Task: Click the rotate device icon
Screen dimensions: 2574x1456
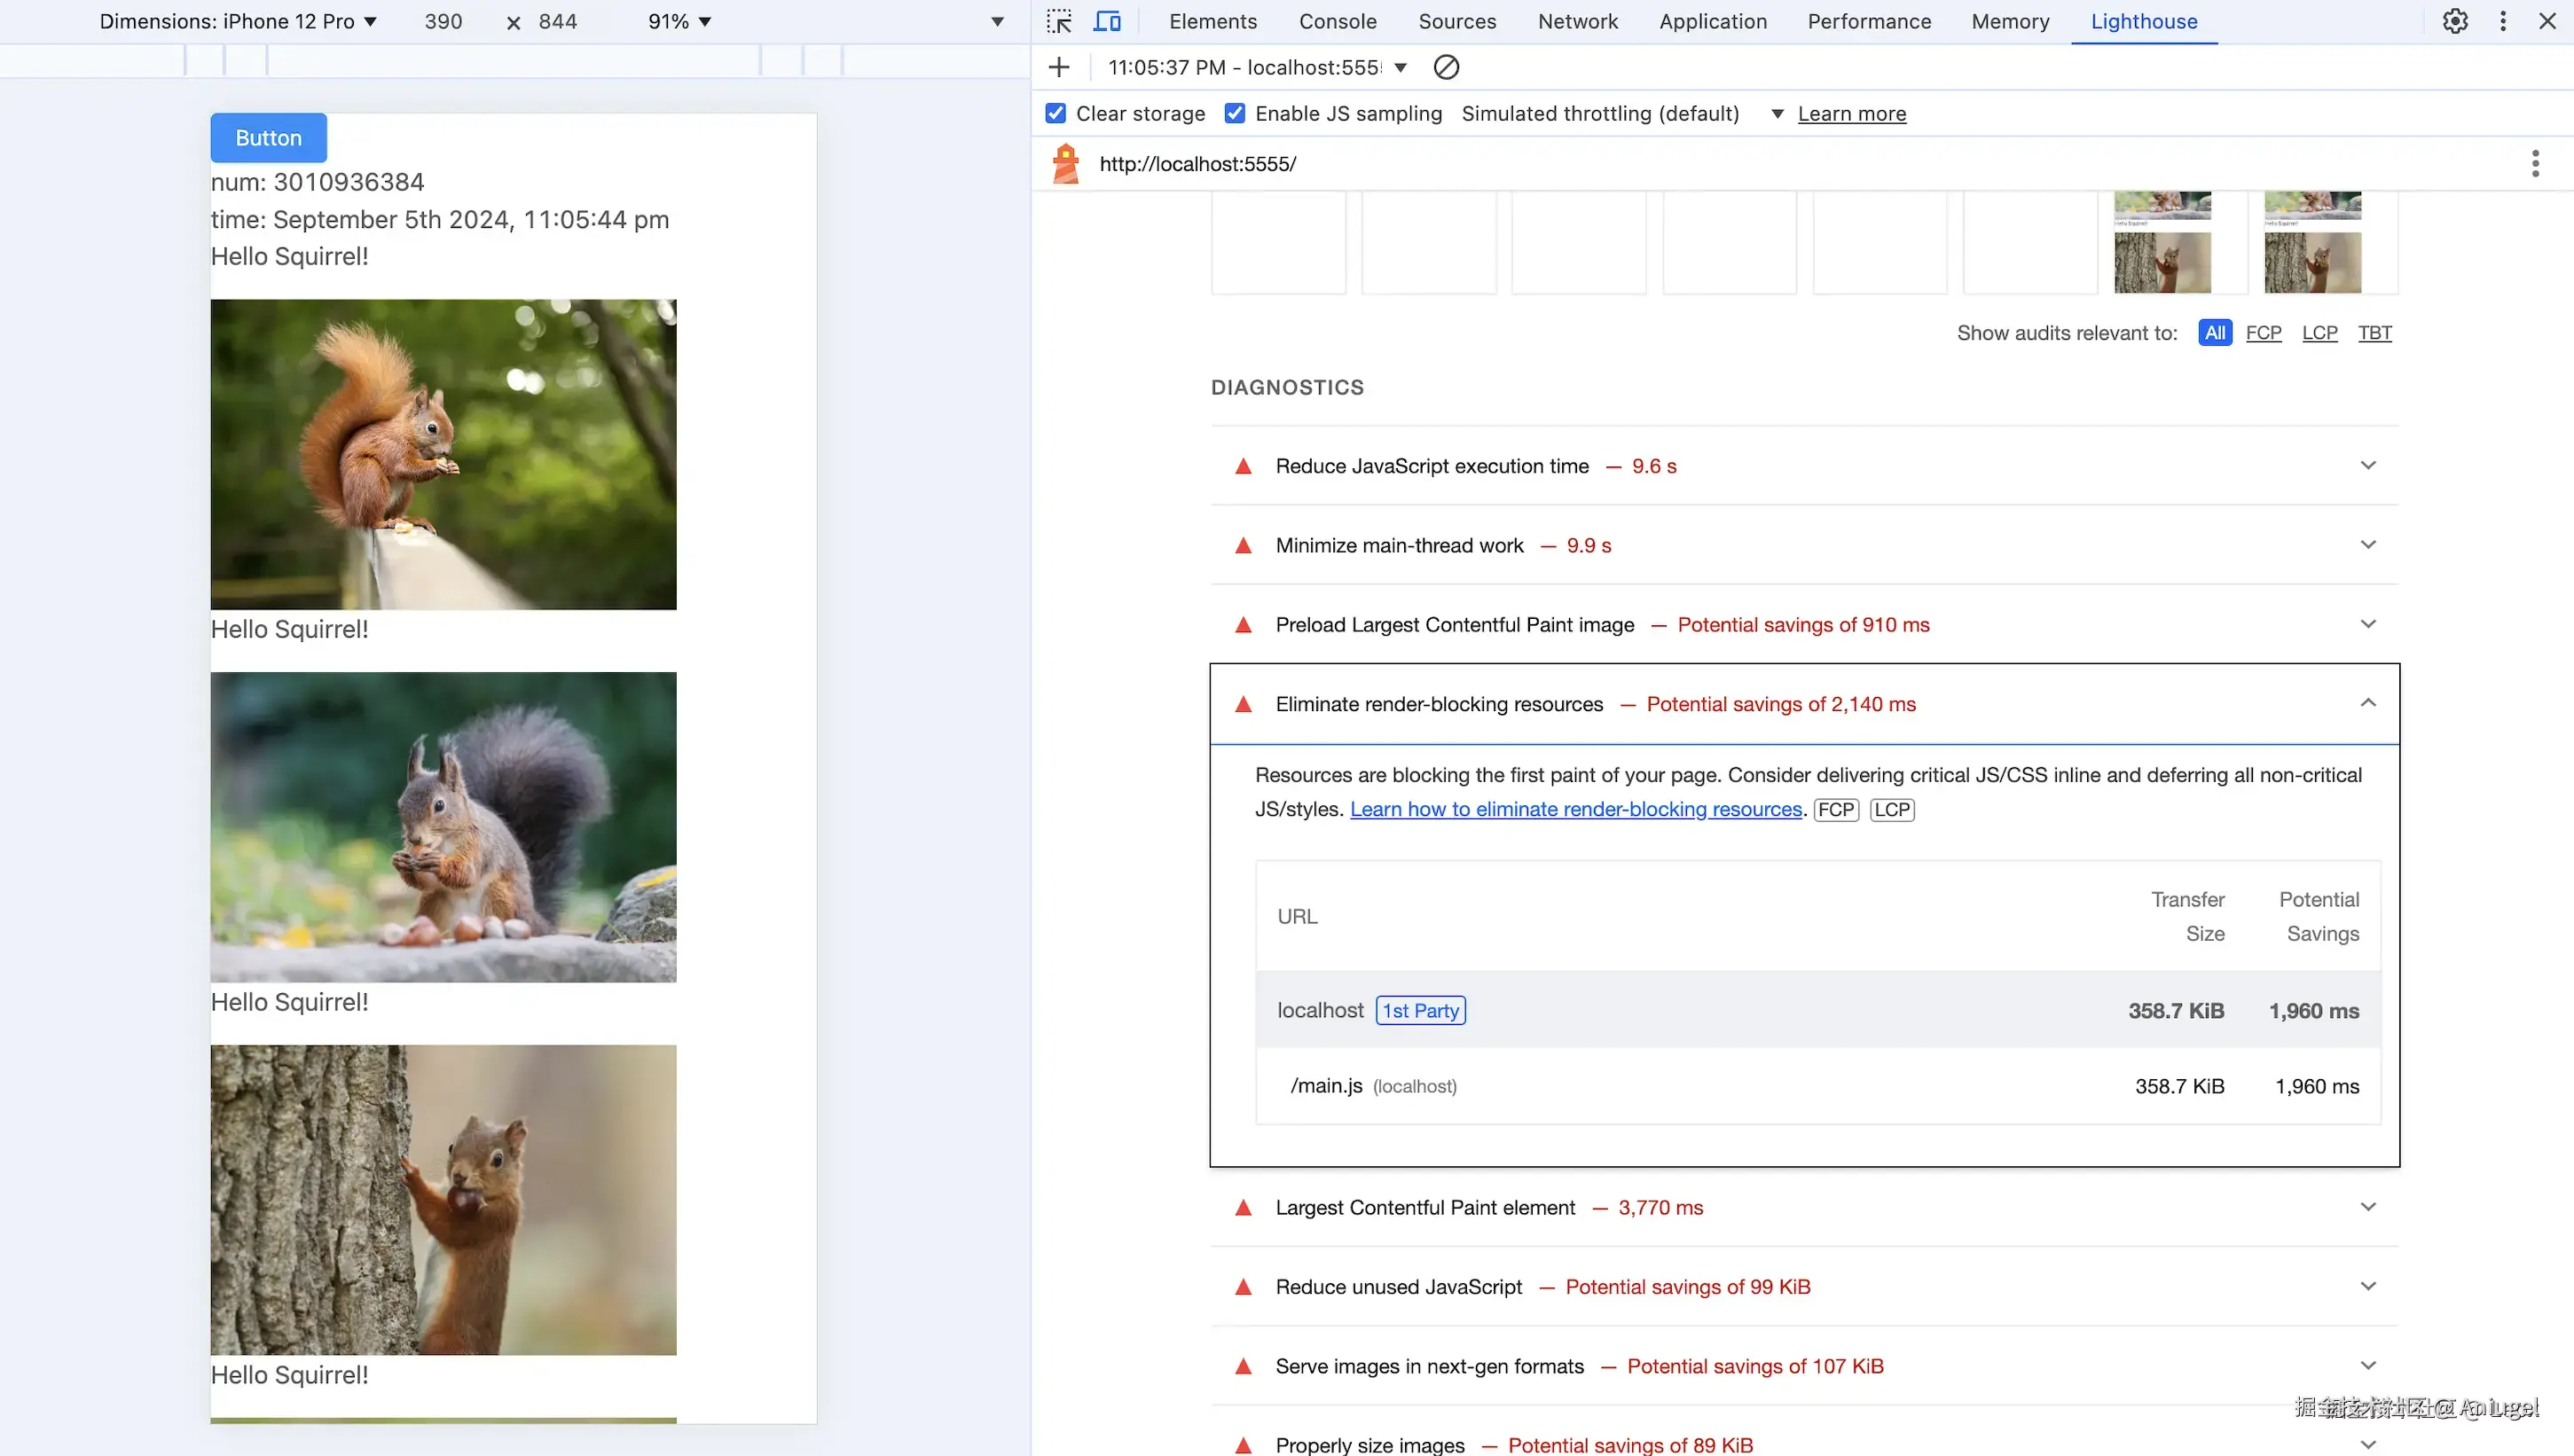Action: pyautogui.click(x=997, y=21)
